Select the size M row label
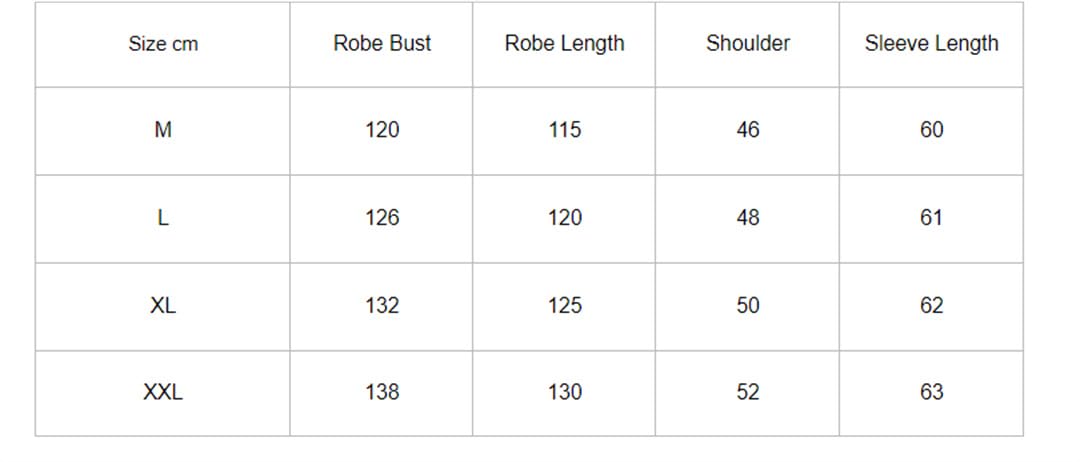Screen dimensions: 1080x462 (163, 129)
